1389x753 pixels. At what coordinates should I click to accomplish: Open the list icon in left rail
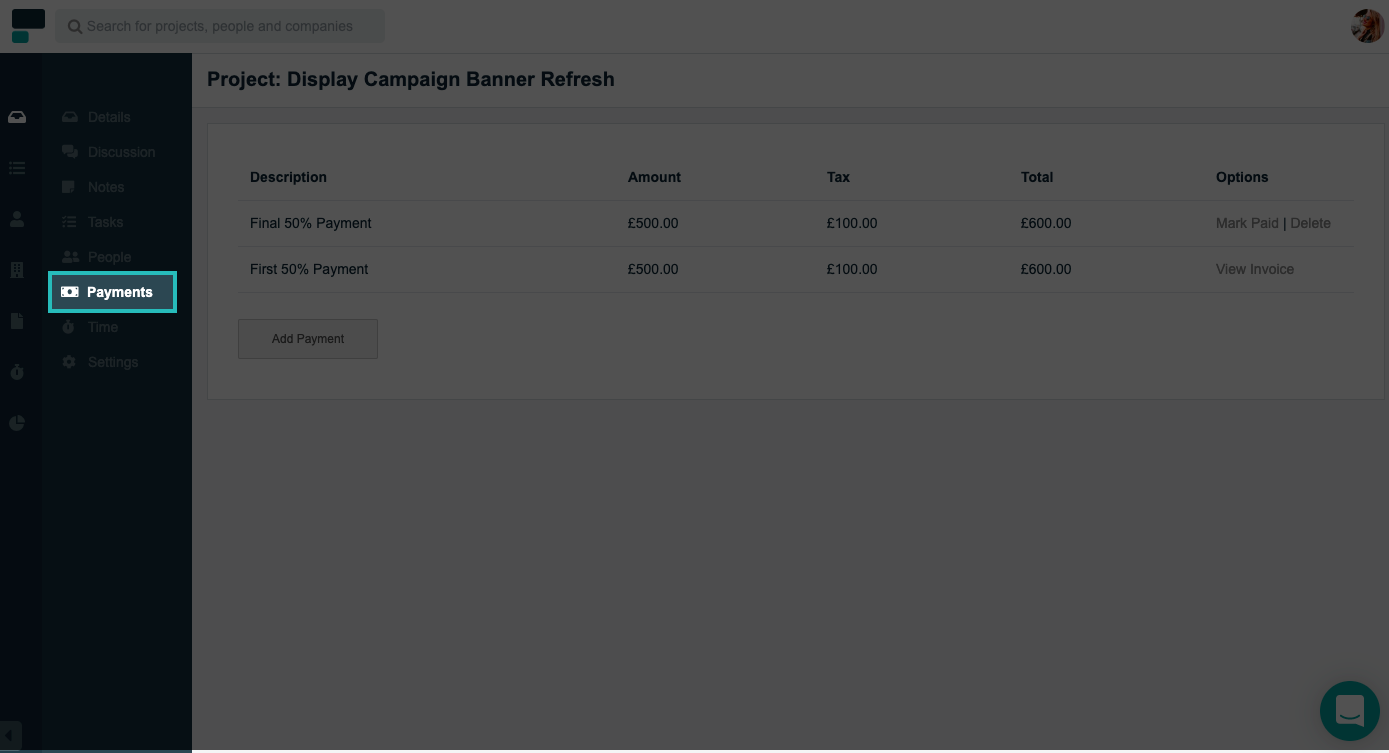click(17, 168)
